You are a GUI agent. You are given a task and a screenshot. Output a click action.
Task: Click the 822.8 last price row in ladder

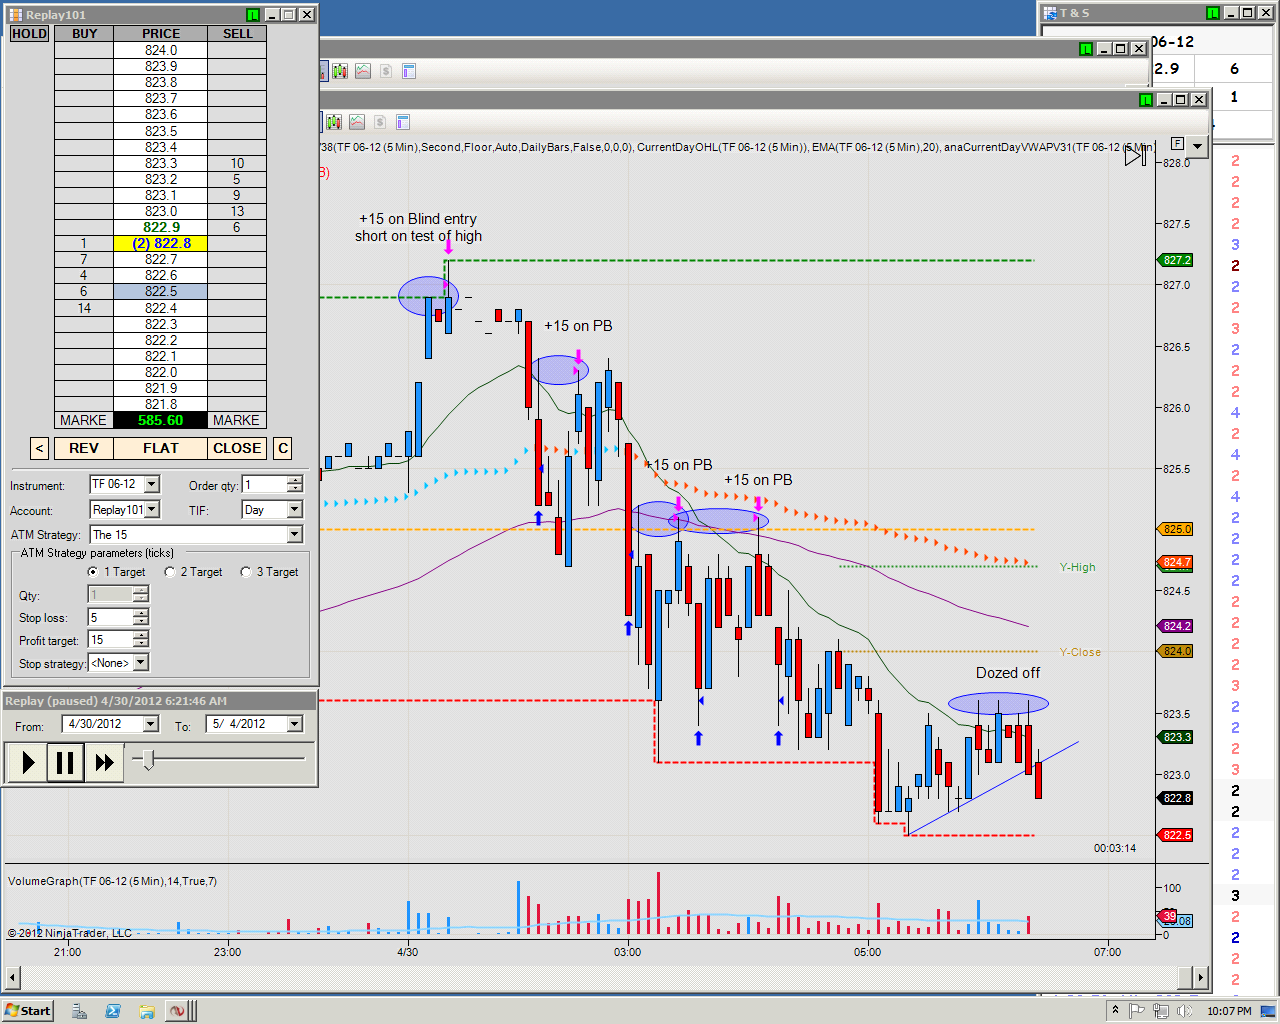click(x=161, y=243)
